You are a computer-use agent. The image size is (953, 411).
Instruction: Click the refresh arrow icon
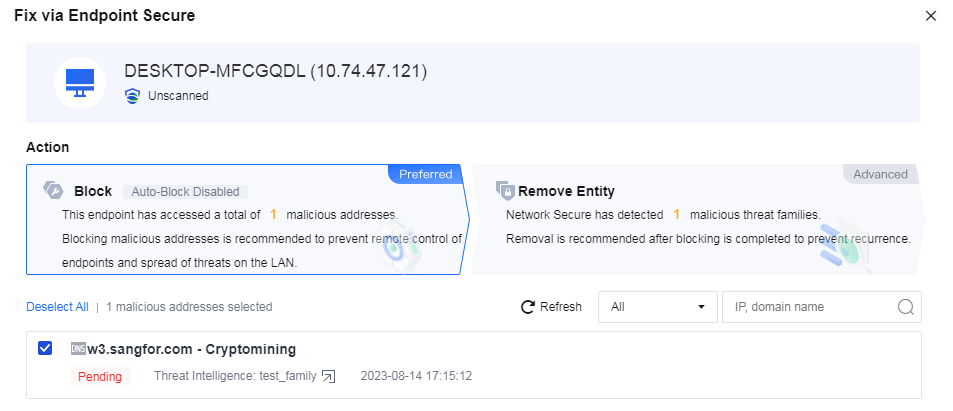pyautogui.click(x=528, y=307)
